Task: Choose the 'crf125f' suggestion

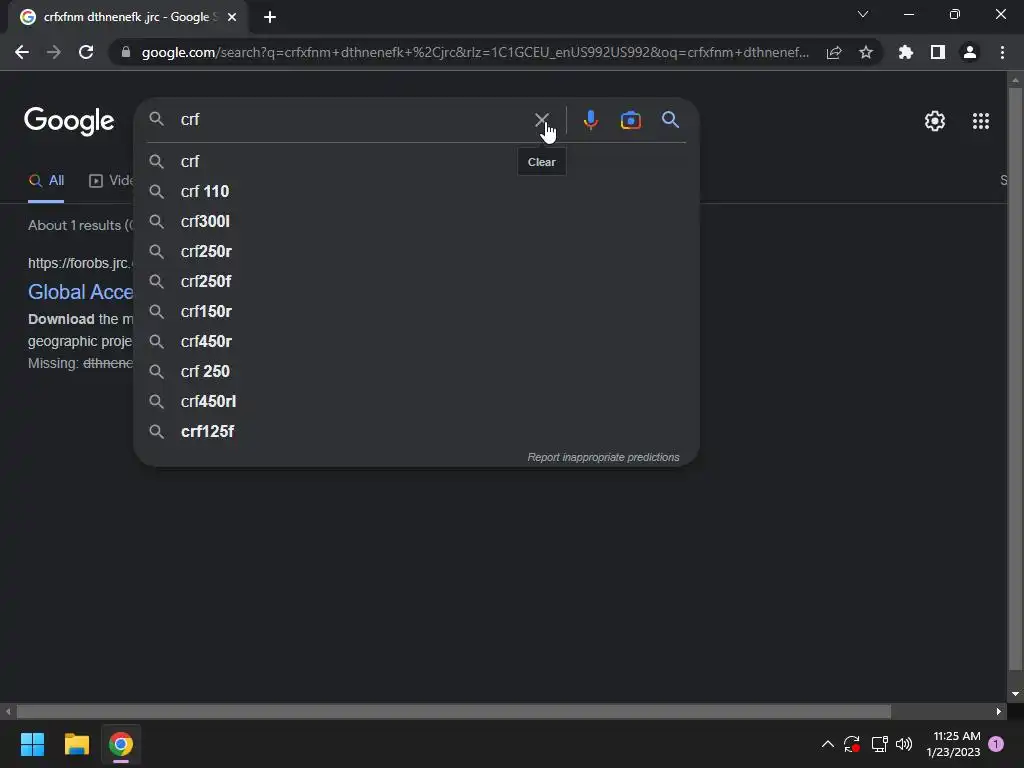Action: (416, 432)
